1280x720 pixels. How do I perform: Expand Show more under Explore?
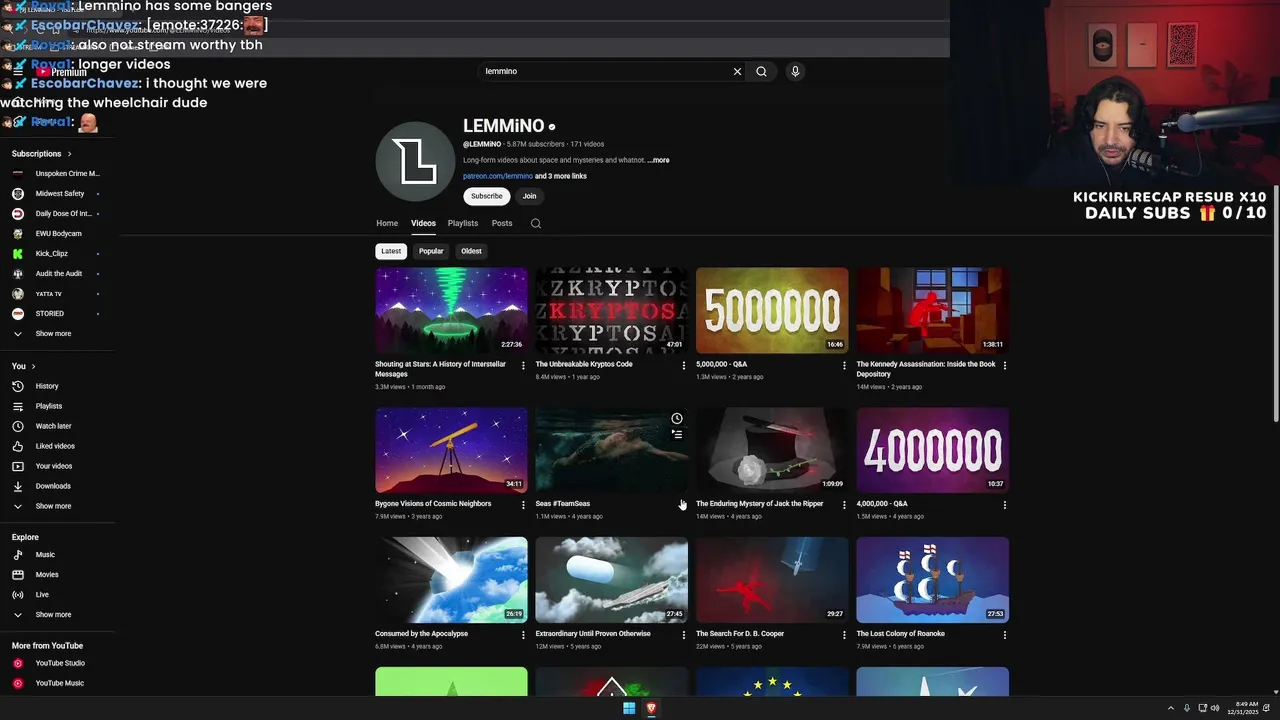click(x=53, y=615)
